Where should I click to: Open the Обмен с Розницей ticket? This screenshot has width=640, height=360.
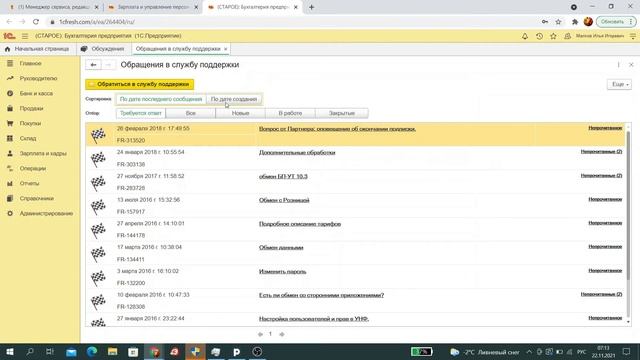[x=284, y=200]
